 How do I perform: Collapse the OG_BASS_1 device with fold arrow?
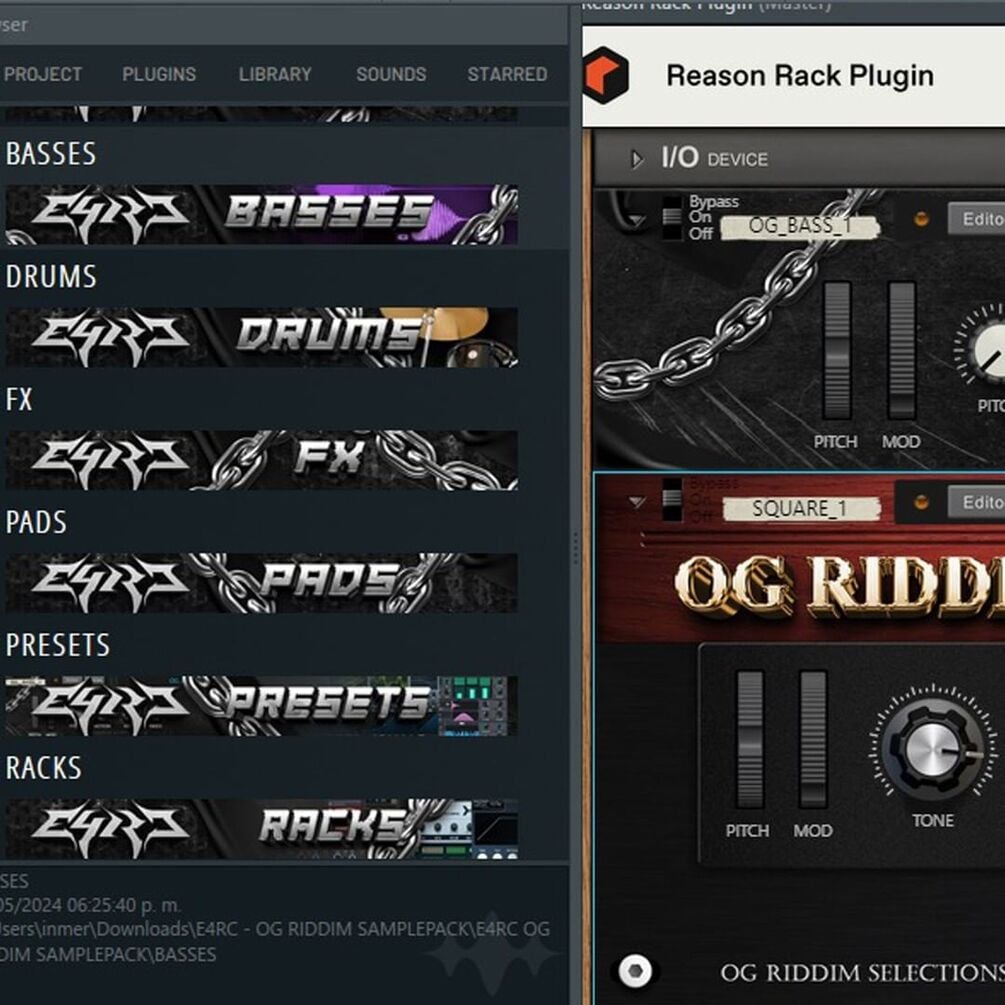click(x=636, y=220)
